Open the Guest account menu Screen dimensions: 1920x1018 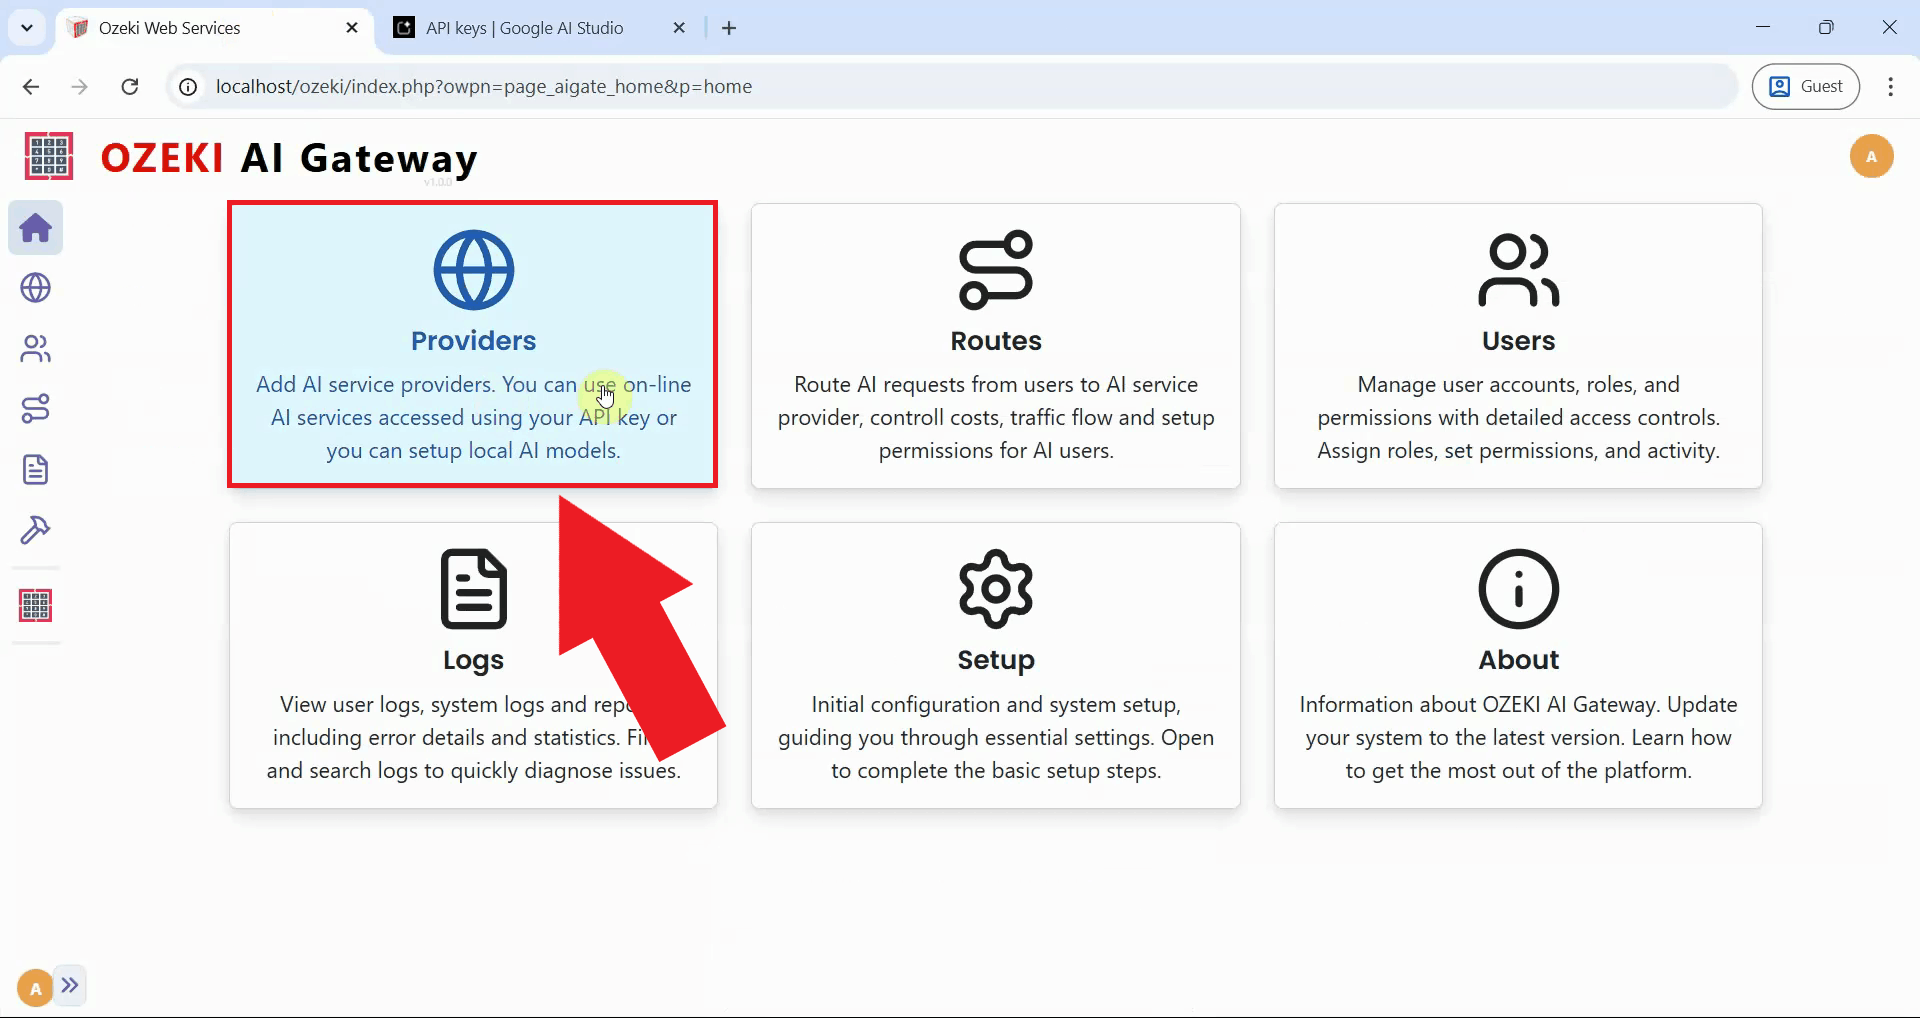coord(1806,86)
